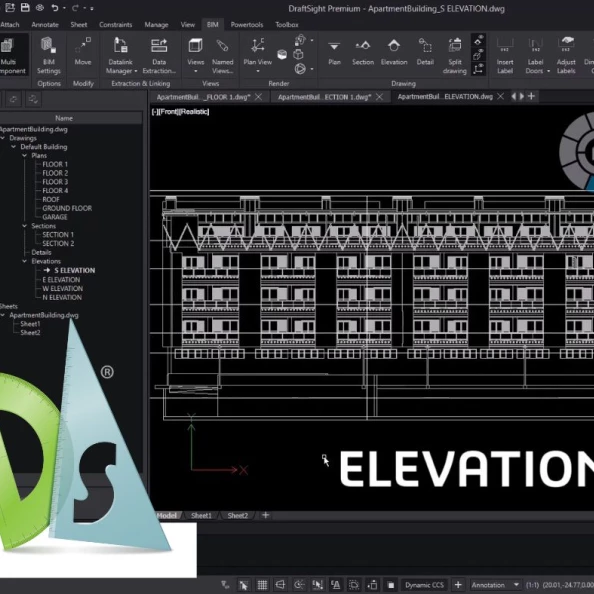
Task: Toggle entity snaps (ESnap) in status bar
Action: tap(317, 585)
